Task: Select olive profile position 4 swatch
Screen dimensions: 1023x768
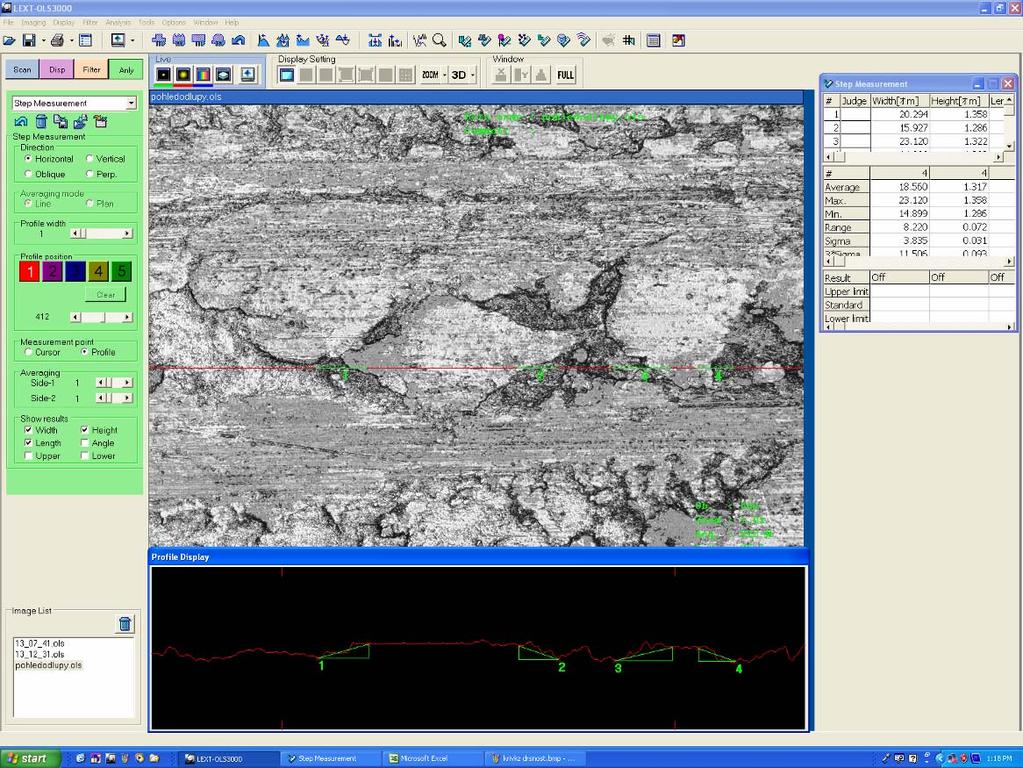Action: (x=99, y=271)
